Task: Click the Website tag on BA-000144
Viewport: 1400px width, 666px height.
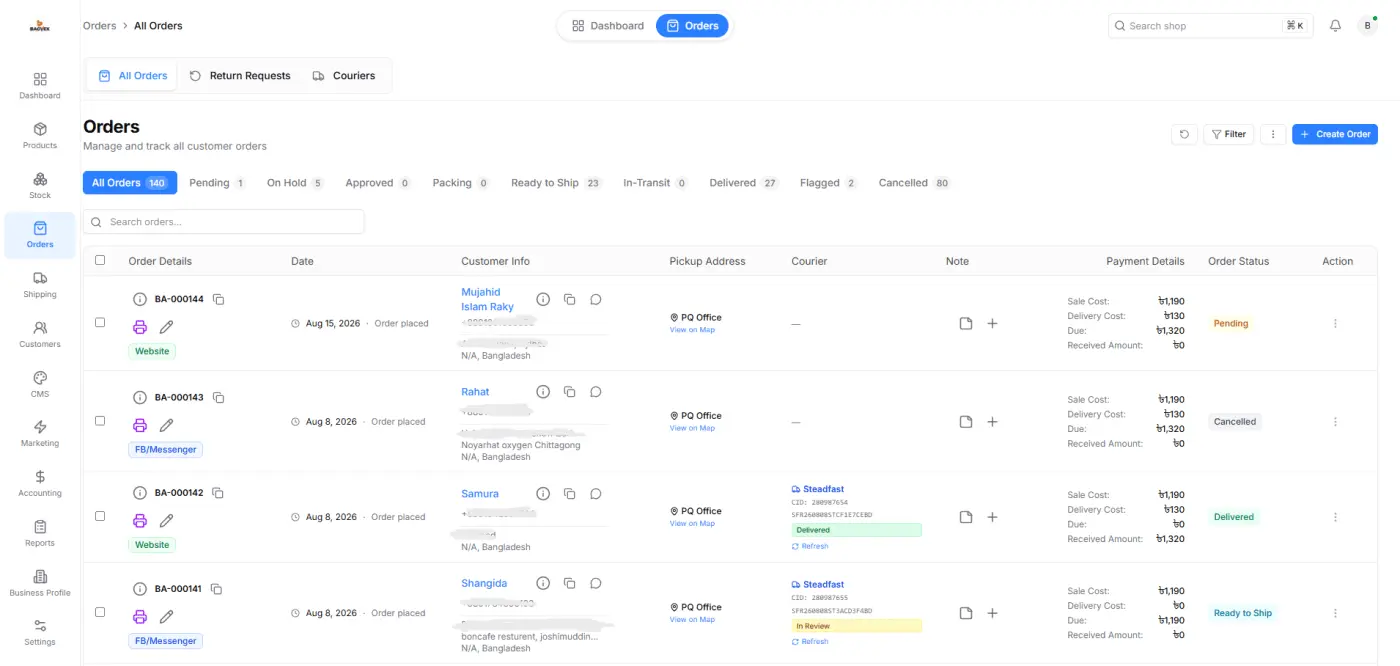Action: [x=152, y=351]
